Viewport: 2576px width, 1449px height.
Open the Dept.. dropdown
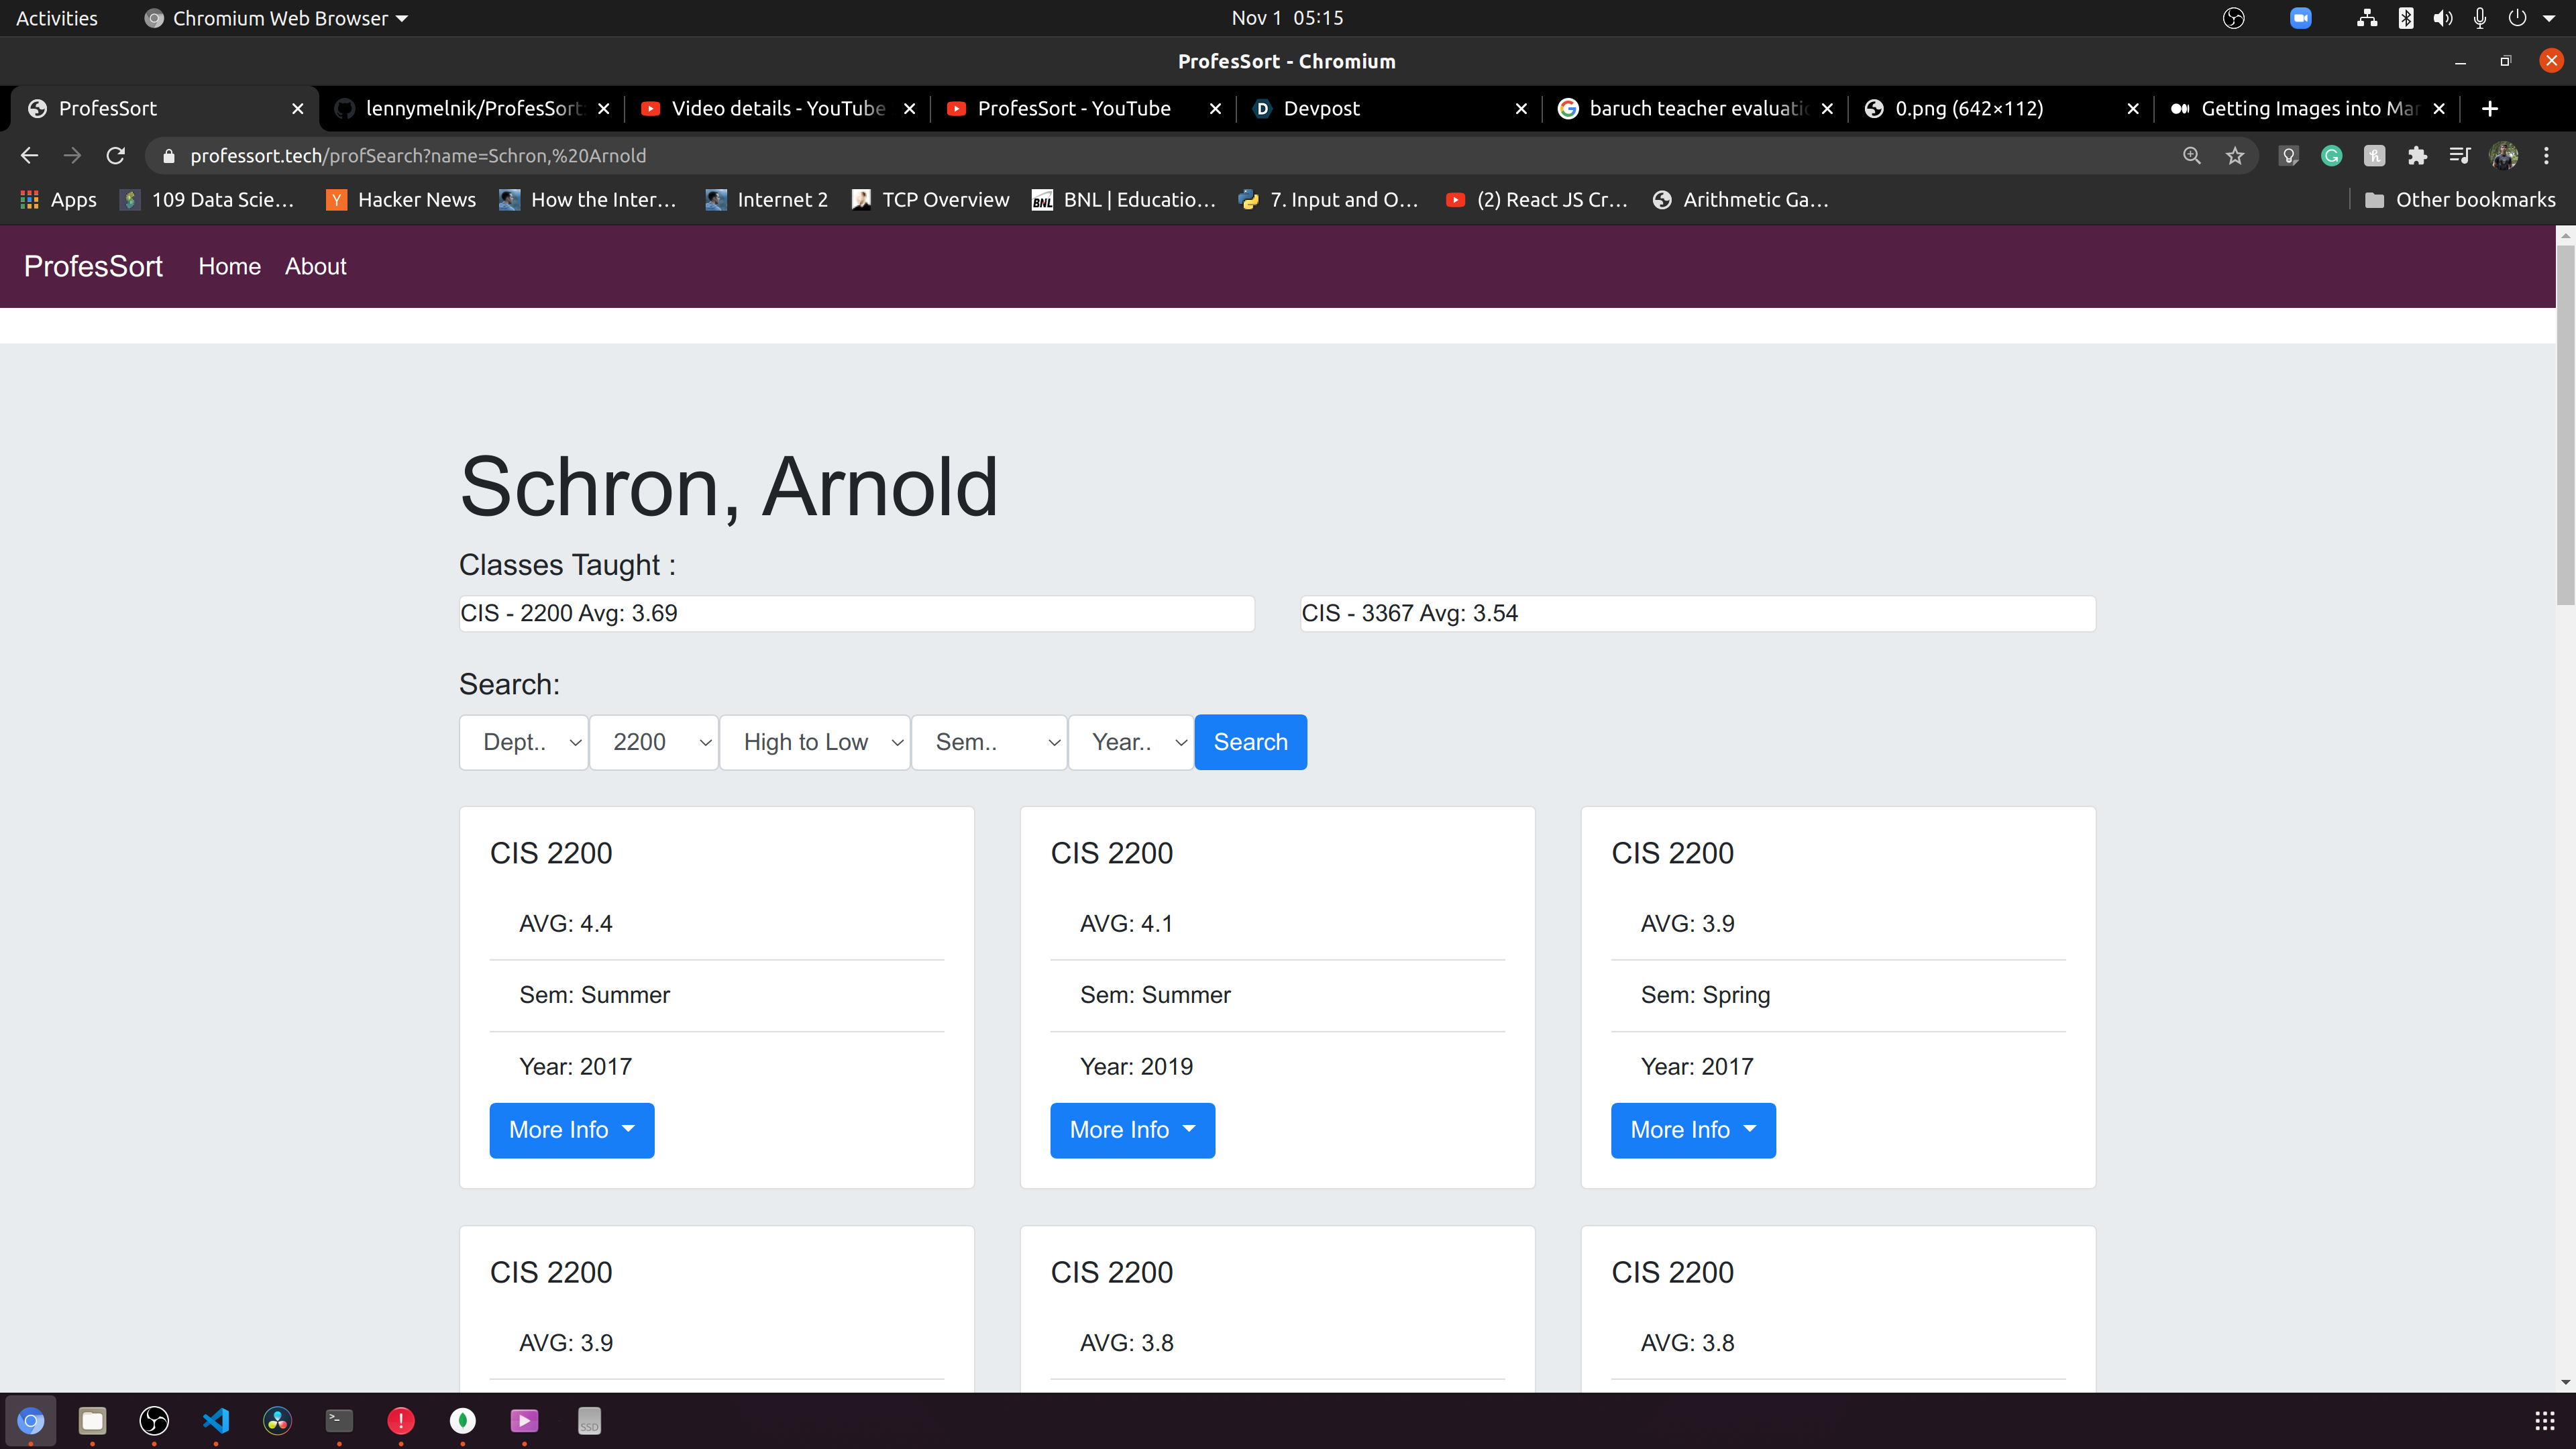[524, 742]
